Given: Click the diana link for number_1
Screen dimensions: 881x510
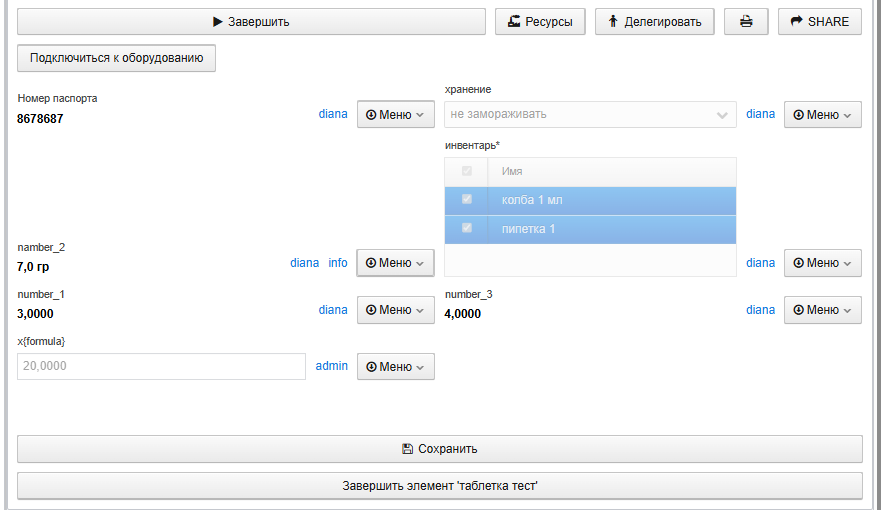Looking at the screenshot, I should pyautogui.click(x=333, y=310).
